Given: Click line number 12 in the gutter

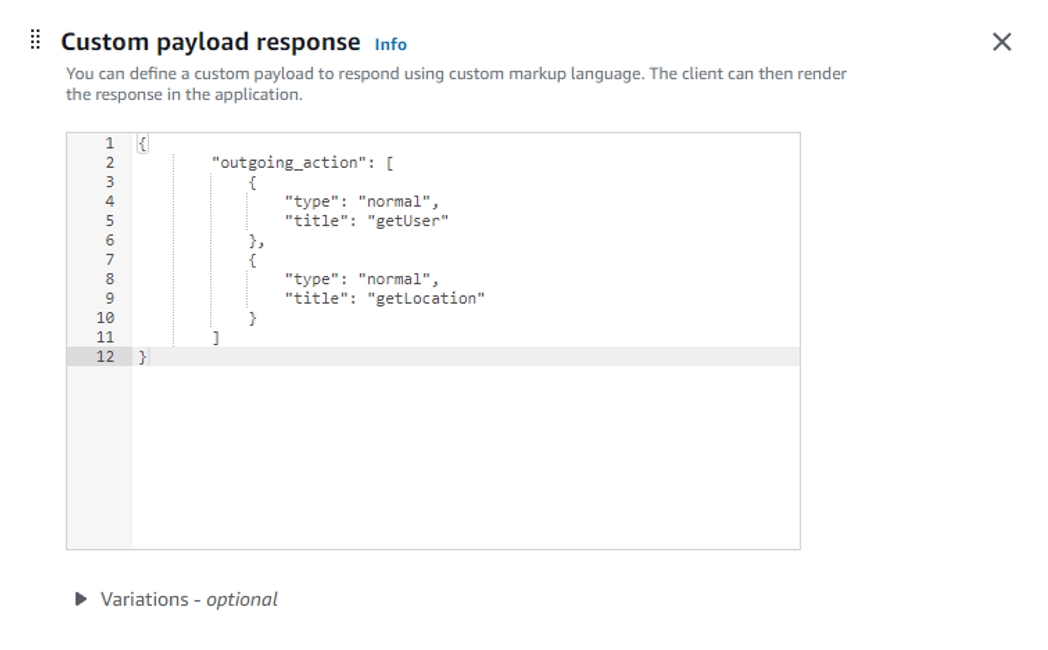Looking at the screenshot, I should (x=105, y=357).
